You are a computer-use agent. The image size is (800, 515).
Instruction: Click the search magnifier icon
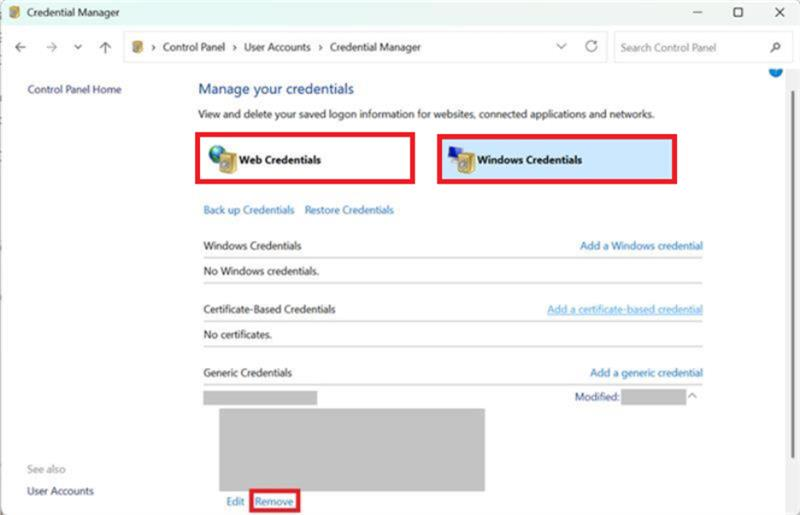[x=776, y=47]
